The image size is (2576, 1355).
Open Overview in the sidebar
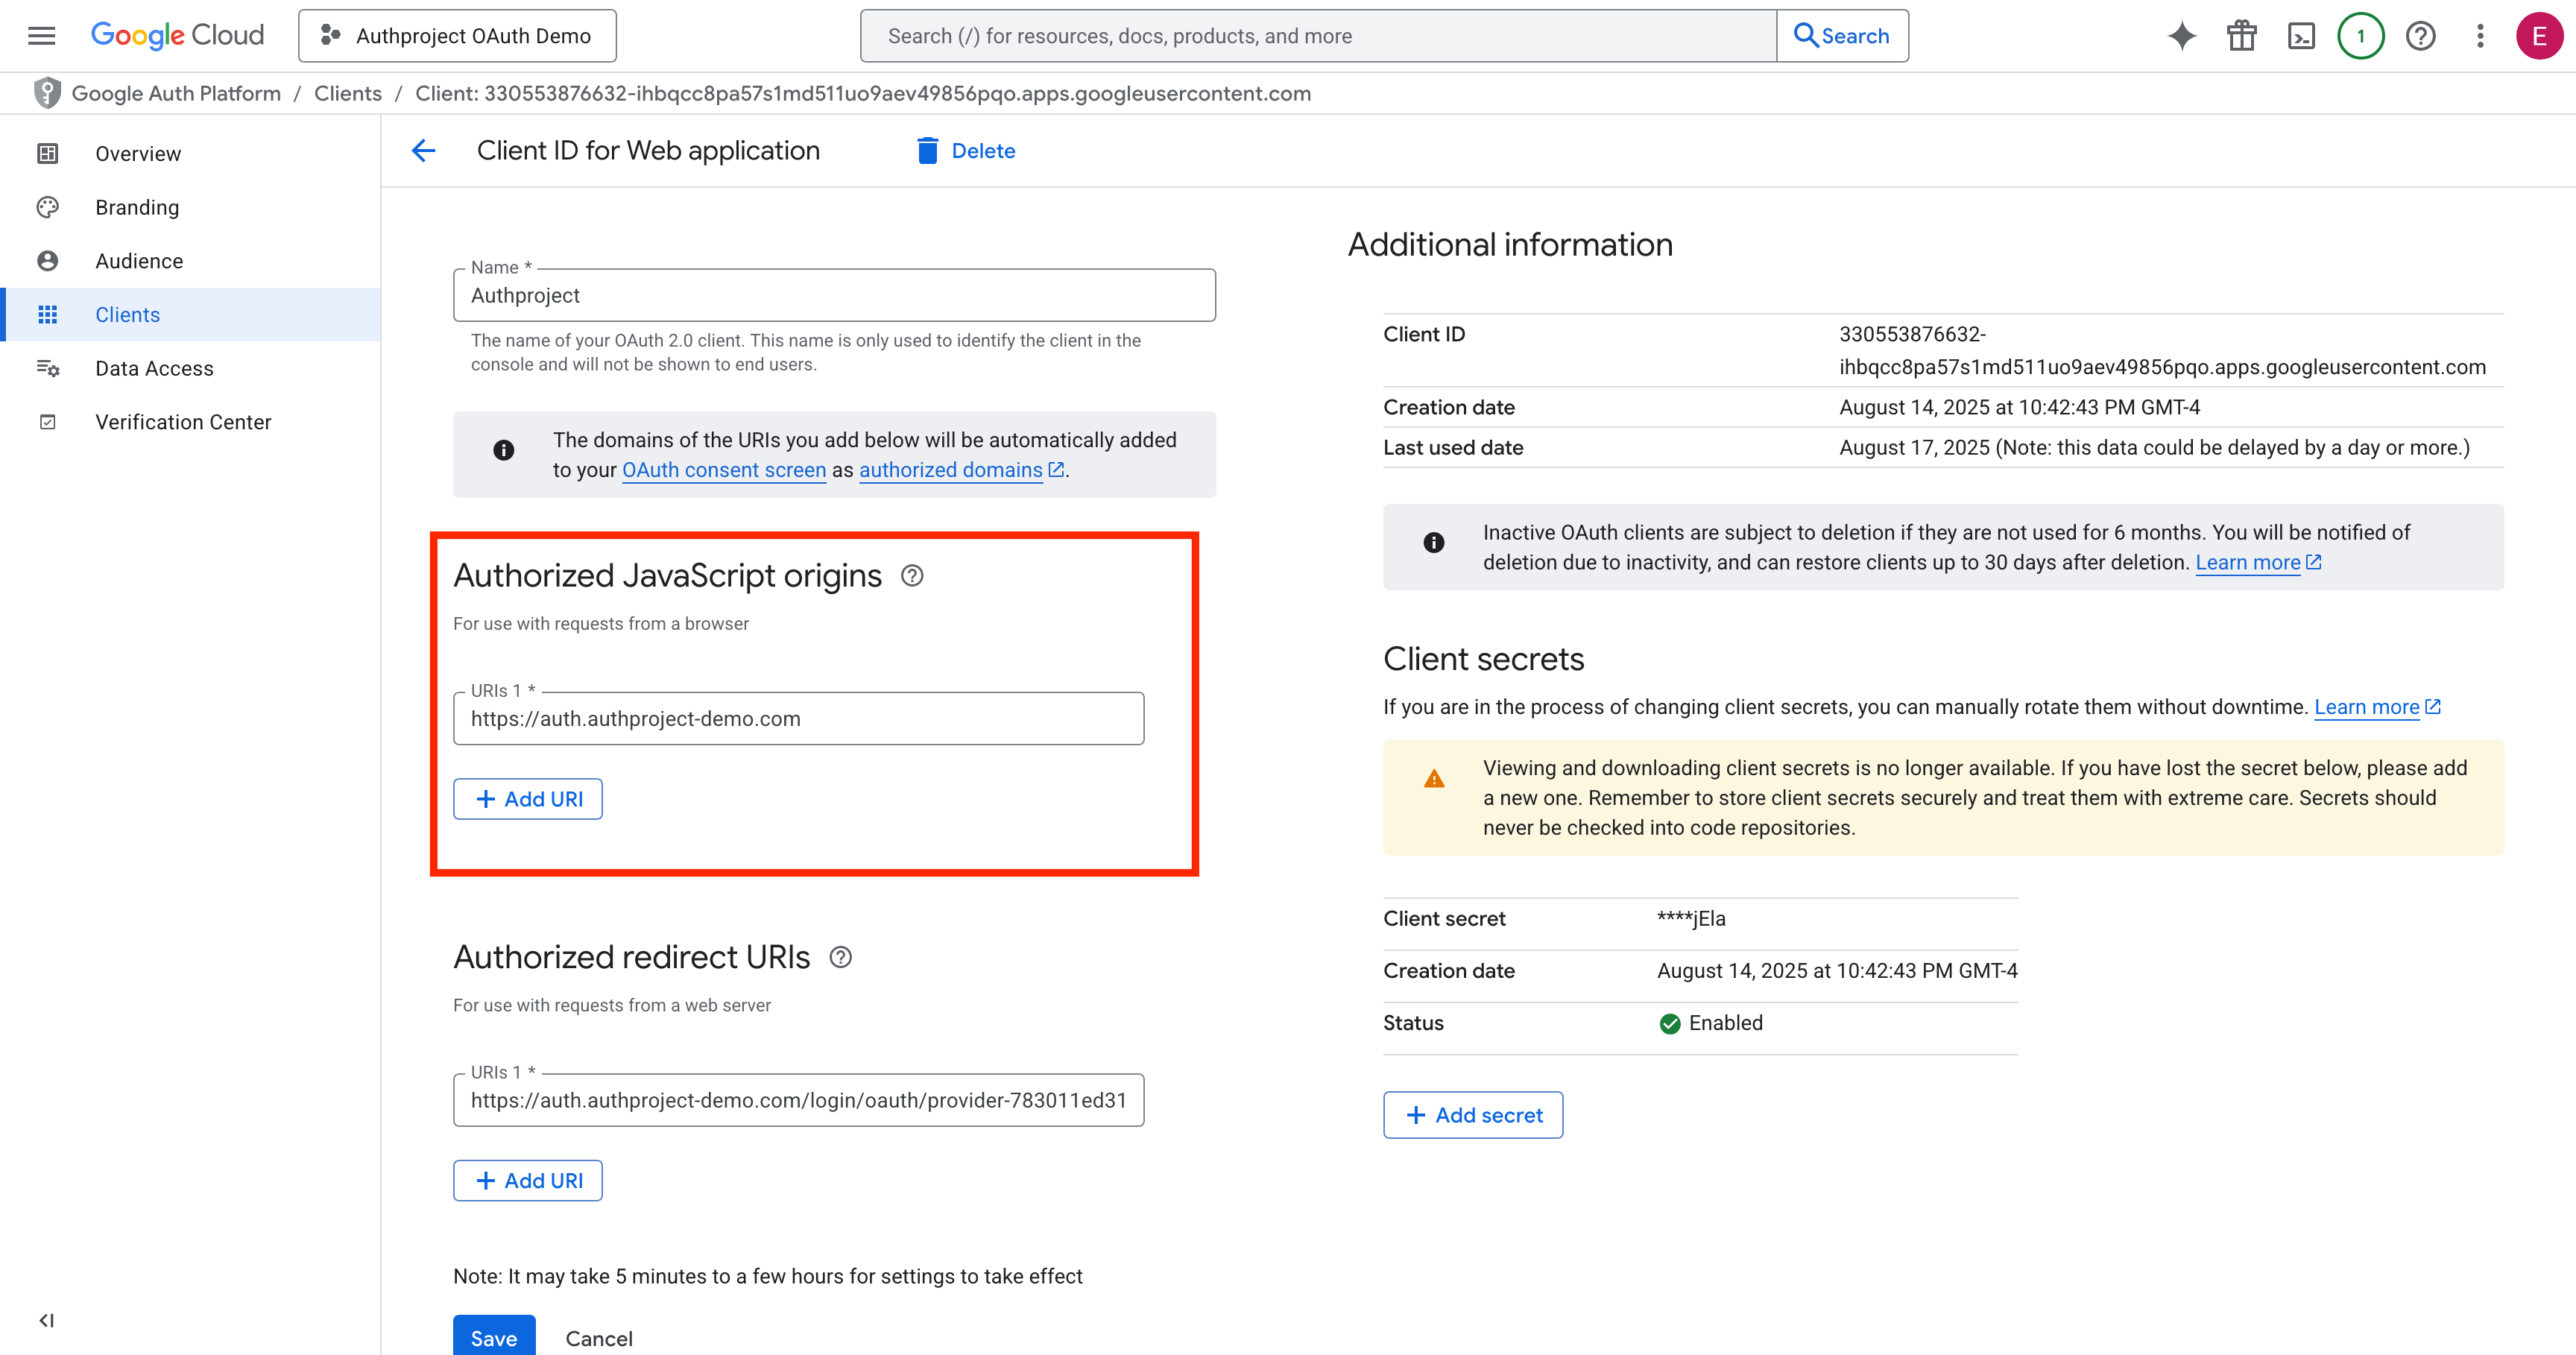pyautogui.click(x=190, y=154)
